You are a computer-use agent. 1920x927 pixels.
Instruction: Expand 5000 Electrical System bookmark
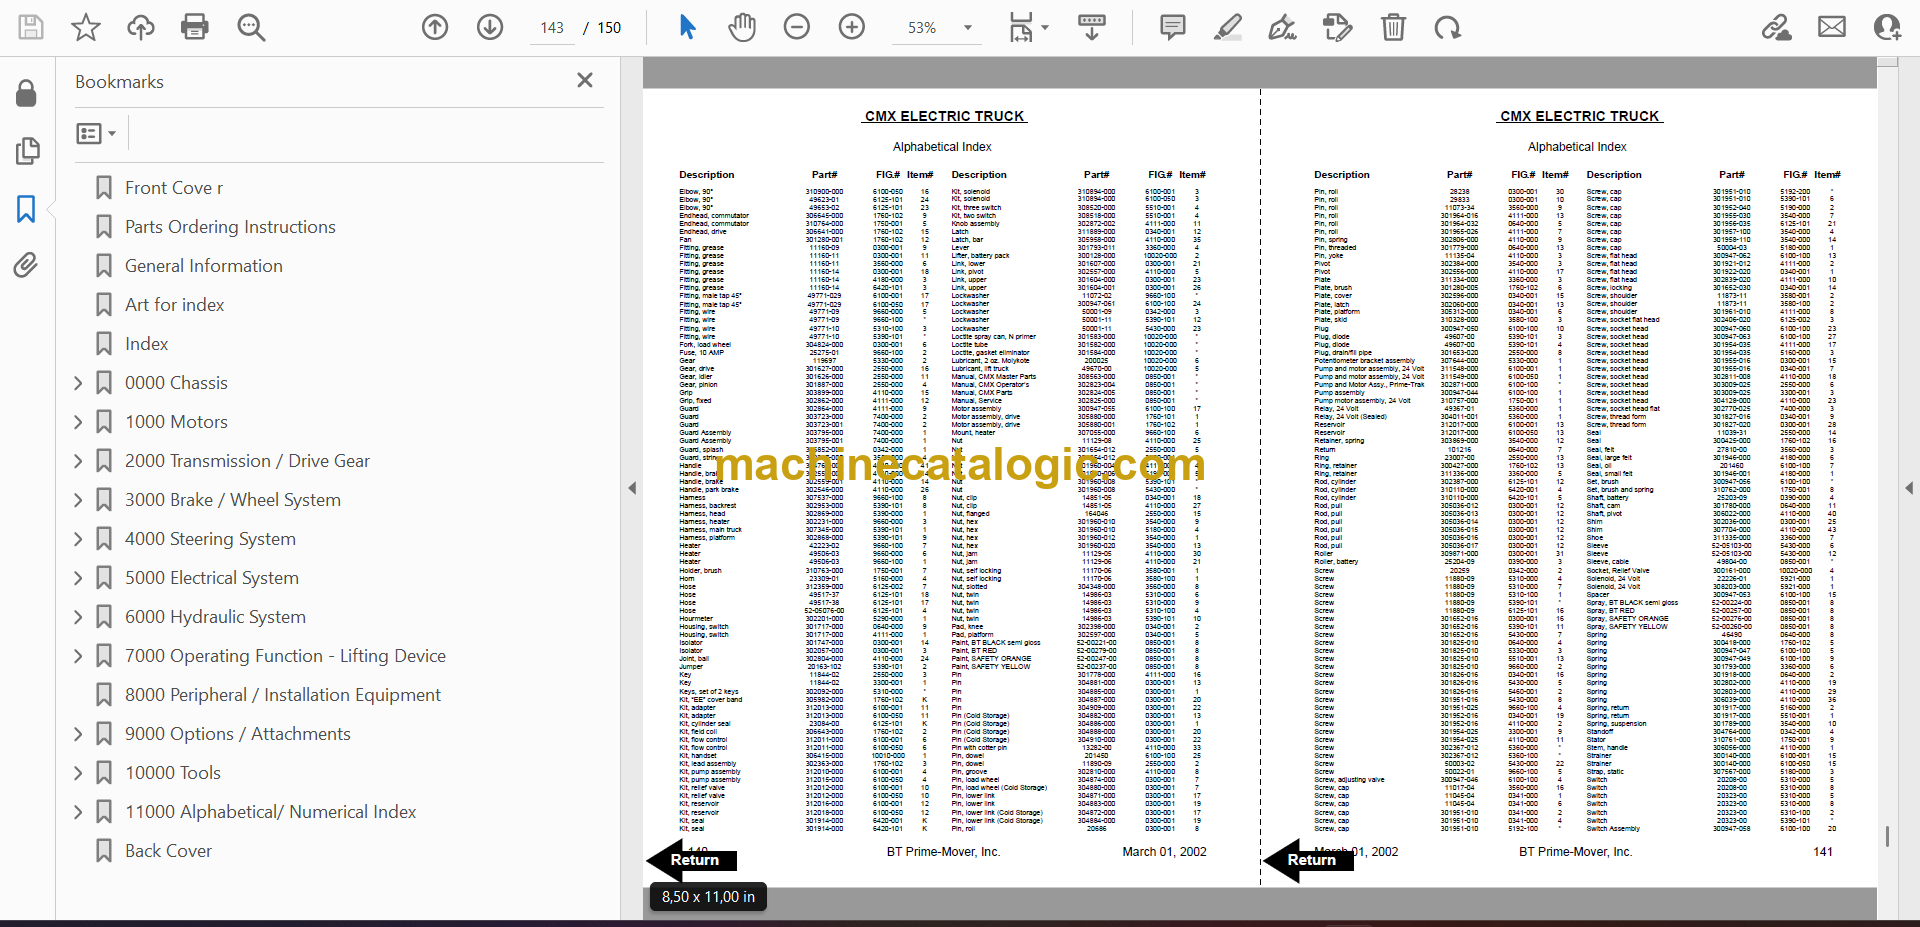coord(79,578)
